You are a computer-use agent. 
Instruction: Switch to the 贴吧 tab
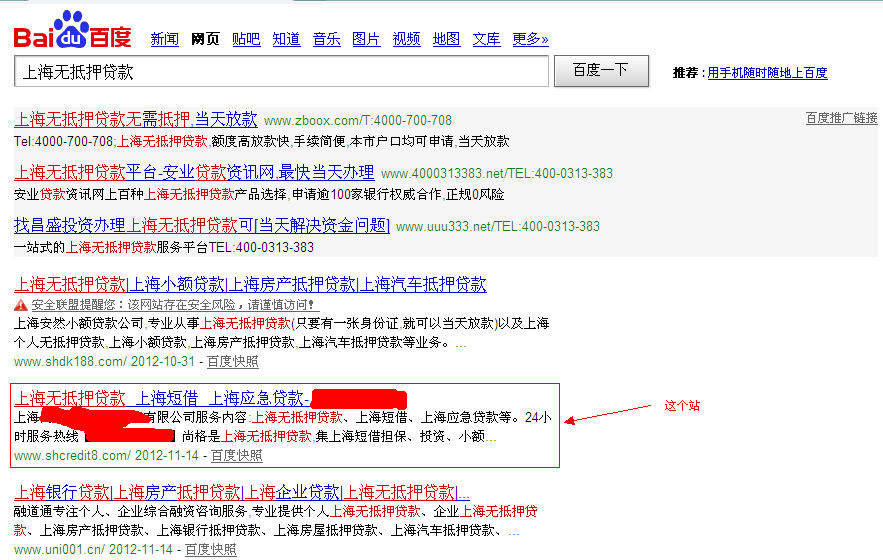tap(246, 40)
